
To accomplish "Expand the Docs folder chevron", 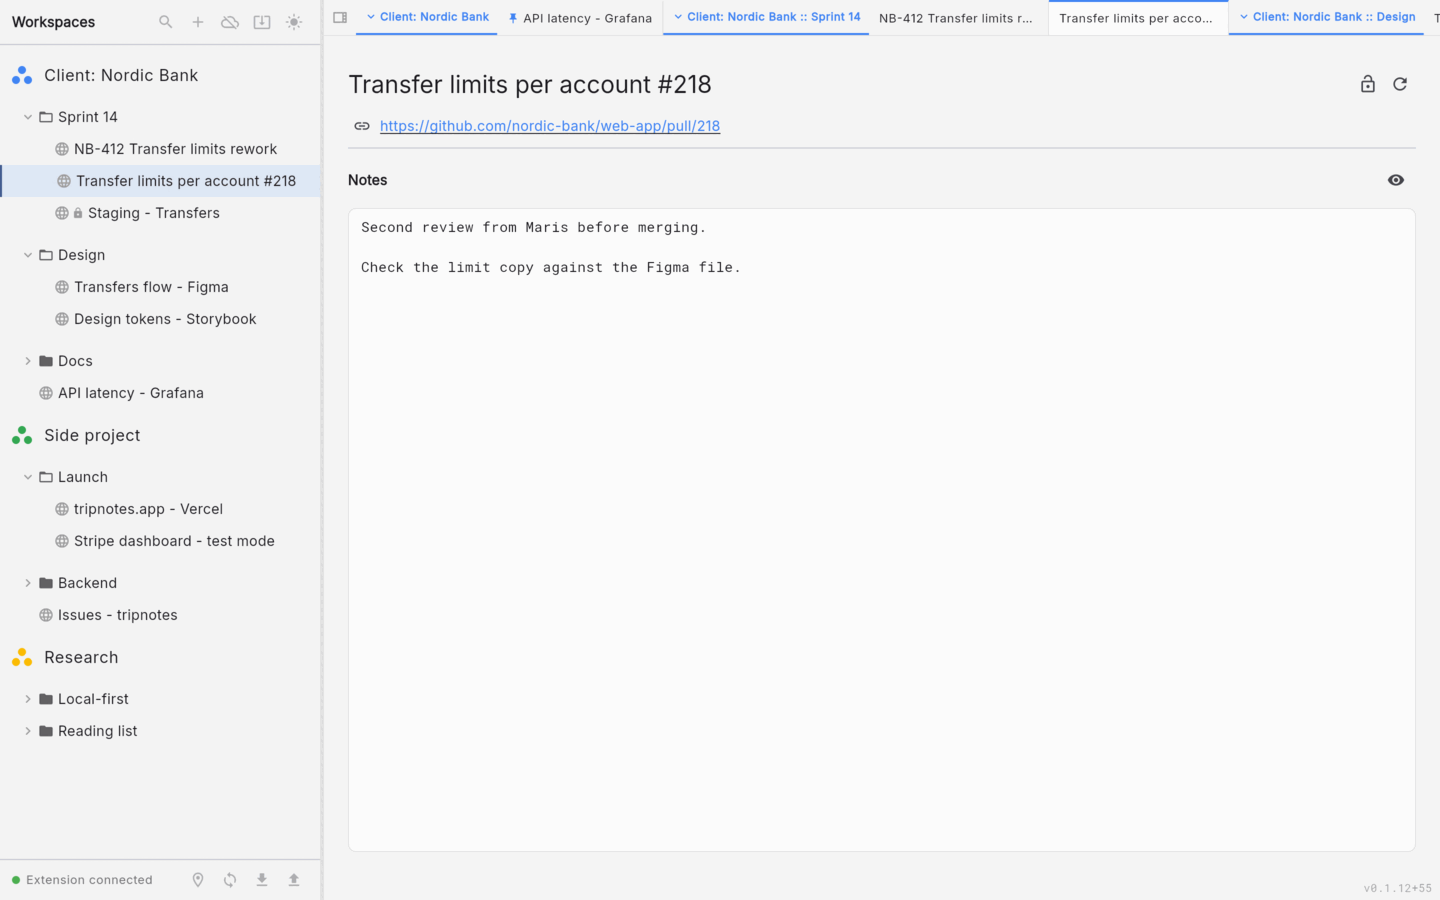I will tap(28, 361).
